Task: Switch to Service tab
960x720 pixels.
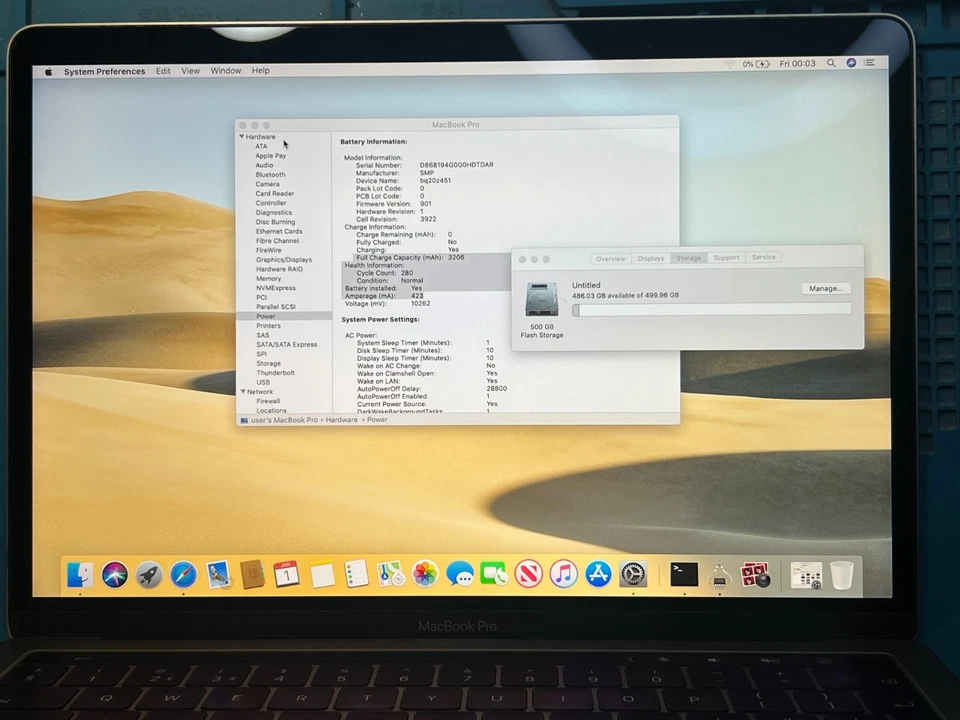Action: [763, 257]
